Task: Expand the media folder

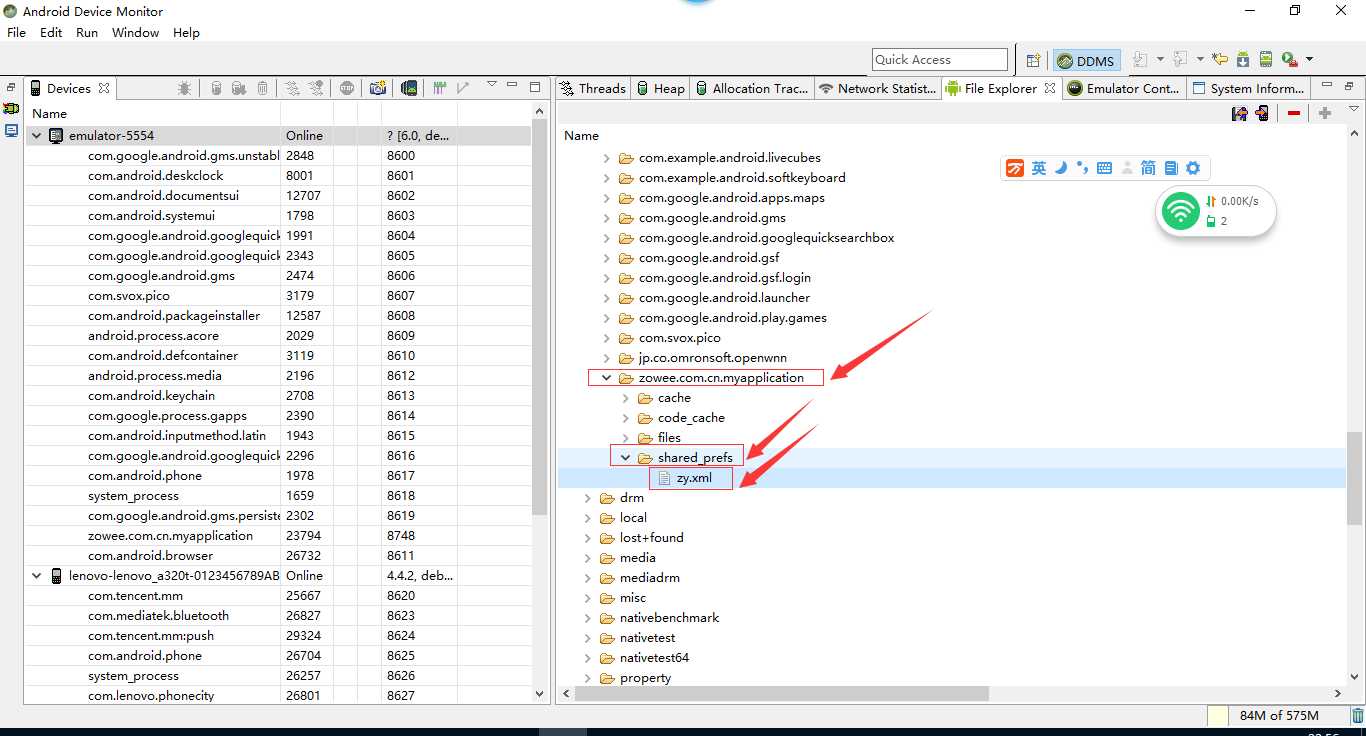Action: [x=587, y=558]
